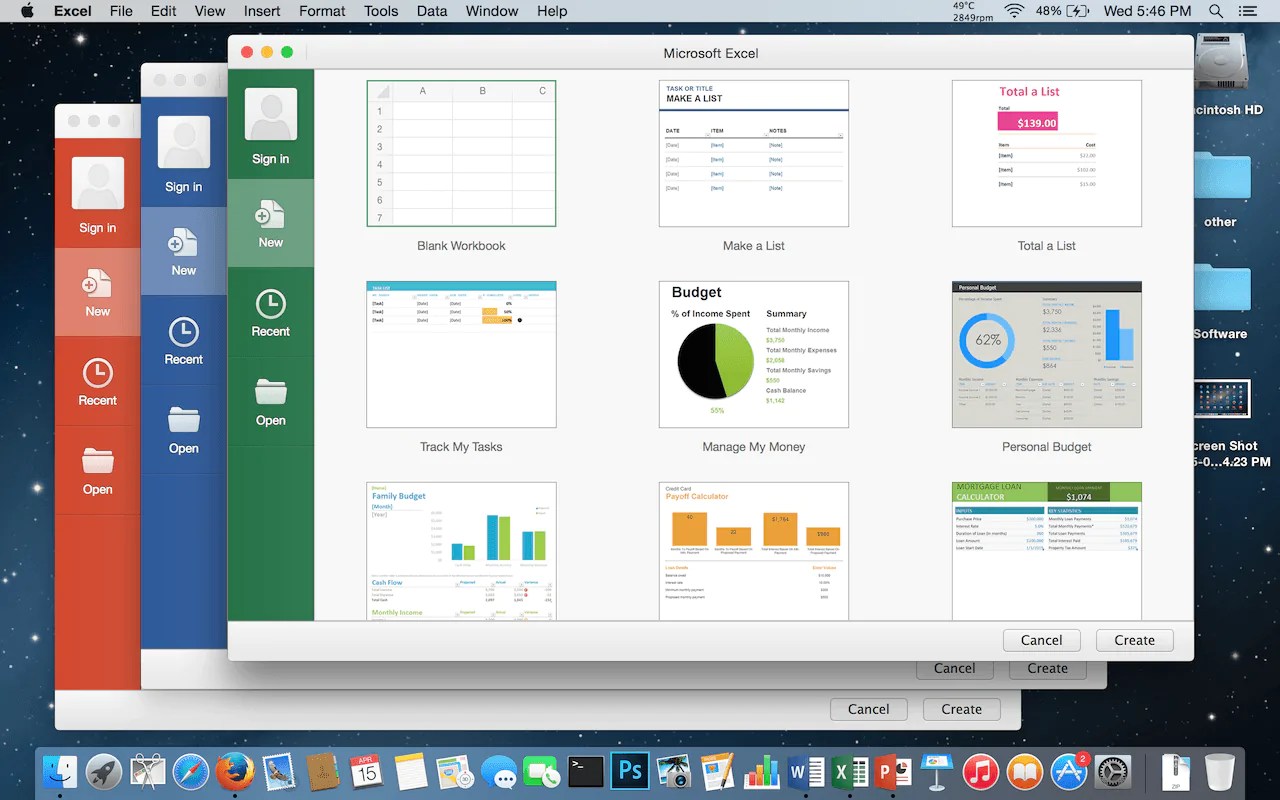This screenshot has width=1280, height=800.
Task: Click Cancel in the PowerPoint window
Action: [x=869, y=709]
